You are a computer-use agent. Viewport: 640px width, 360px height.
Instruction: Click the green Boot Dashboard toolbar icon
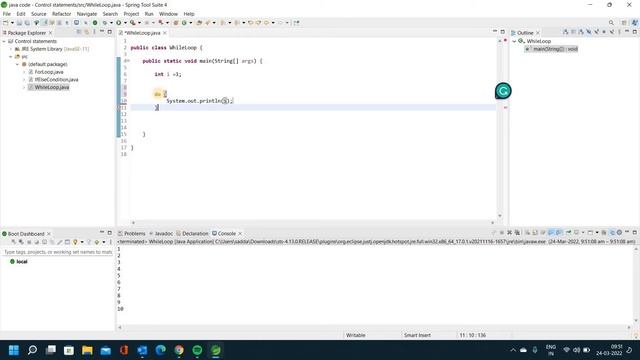pyautogui.click(x=95, y=23)
